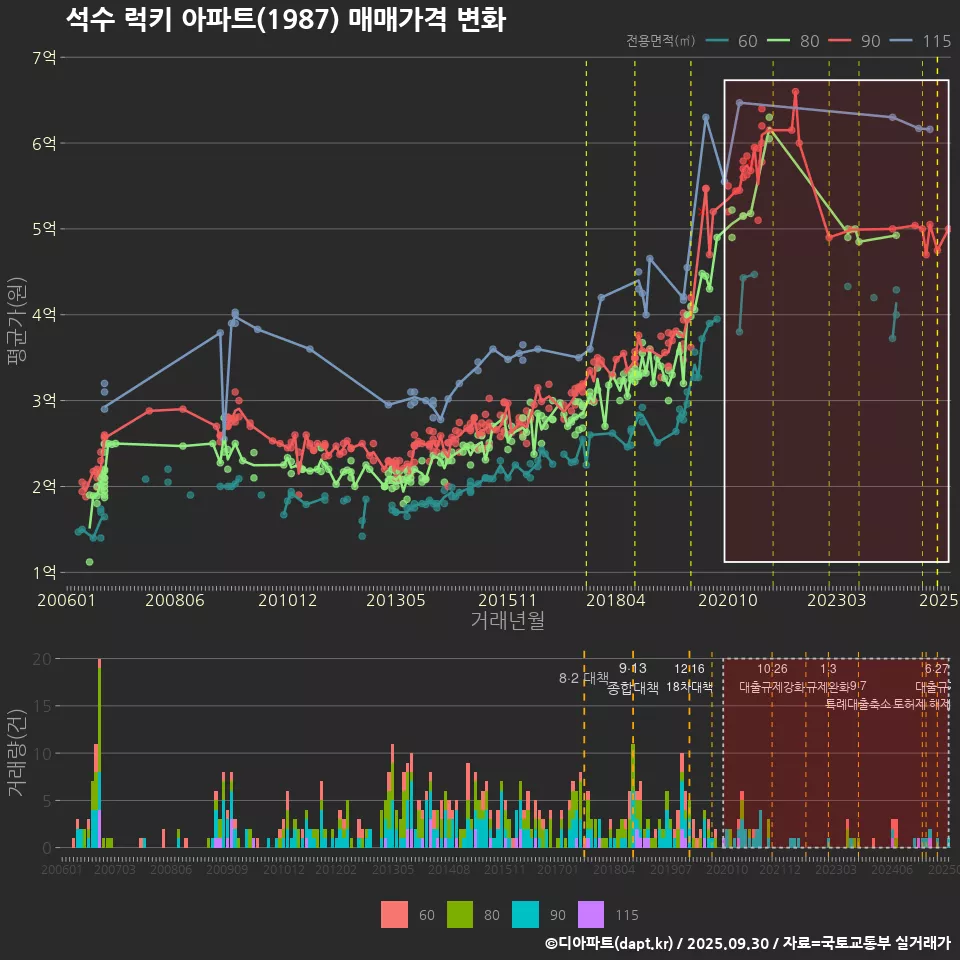
Task: Click the salmon 60 swatch in bar legend
Action: pos(395,914)
